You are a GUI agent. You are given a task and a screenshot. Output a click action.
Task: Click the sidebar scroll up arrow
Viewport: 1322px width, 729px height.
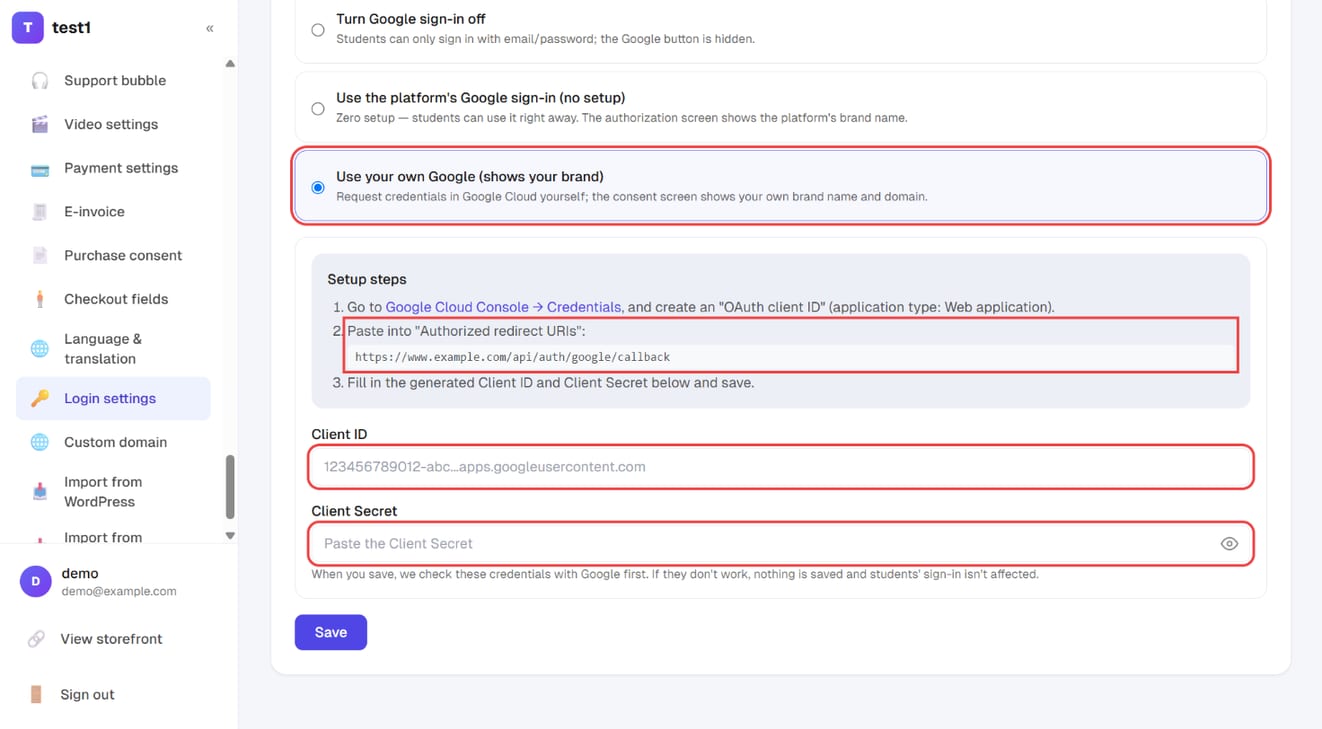230,64
